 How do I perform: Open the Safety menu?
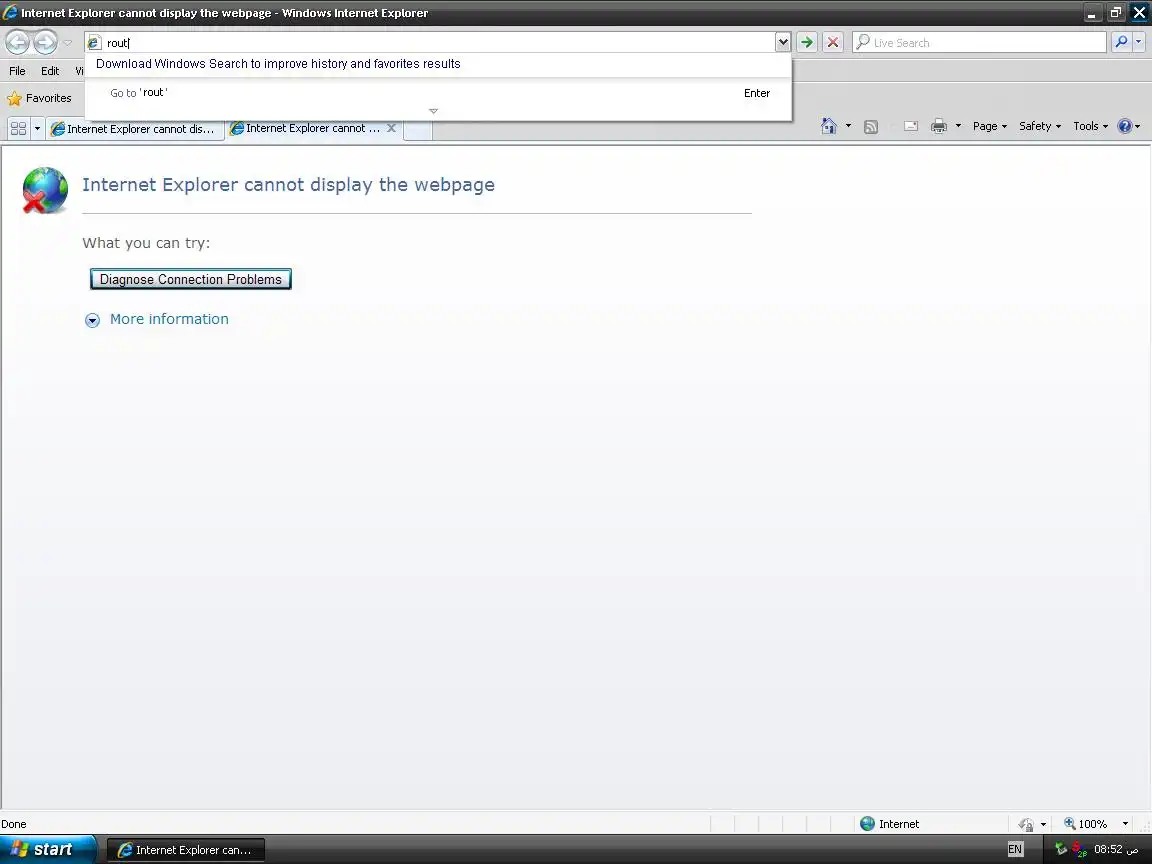pos(1040,126)
